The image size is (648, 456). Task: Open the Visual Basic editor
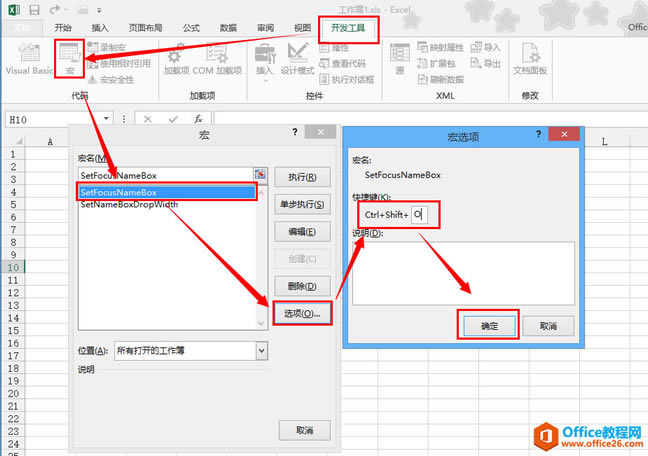[29, 59]
